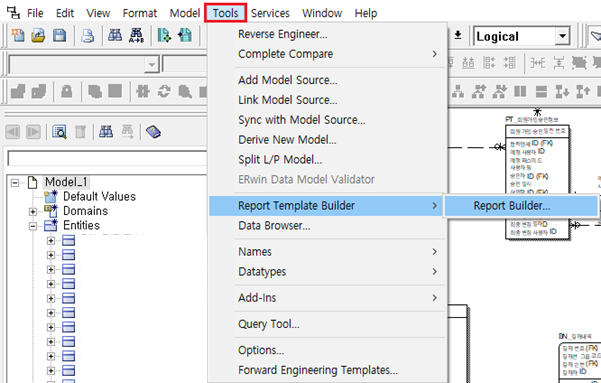The width and height of the screenshot is (601, 383).
Task: Open help with the blue question-mark book icon
Action: (153, 132)
